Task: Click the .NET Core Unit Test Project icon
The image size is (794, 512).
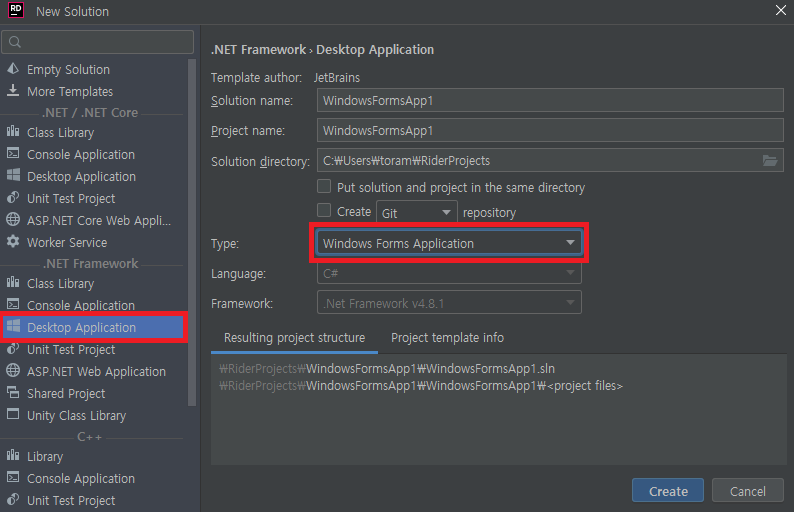Action: click(13, 198)
